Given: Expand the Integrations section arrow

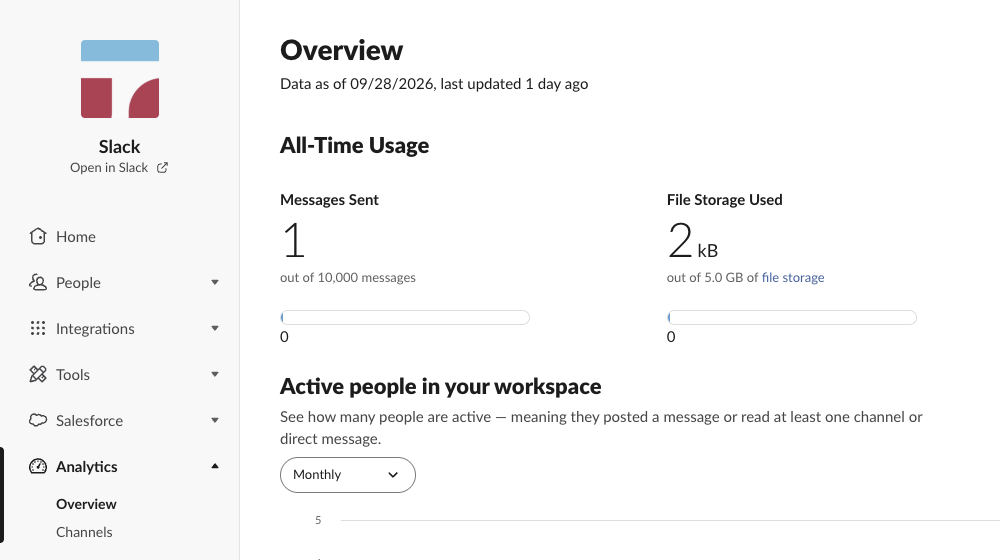Looking at the screenshot, I should tap(215, 328).
